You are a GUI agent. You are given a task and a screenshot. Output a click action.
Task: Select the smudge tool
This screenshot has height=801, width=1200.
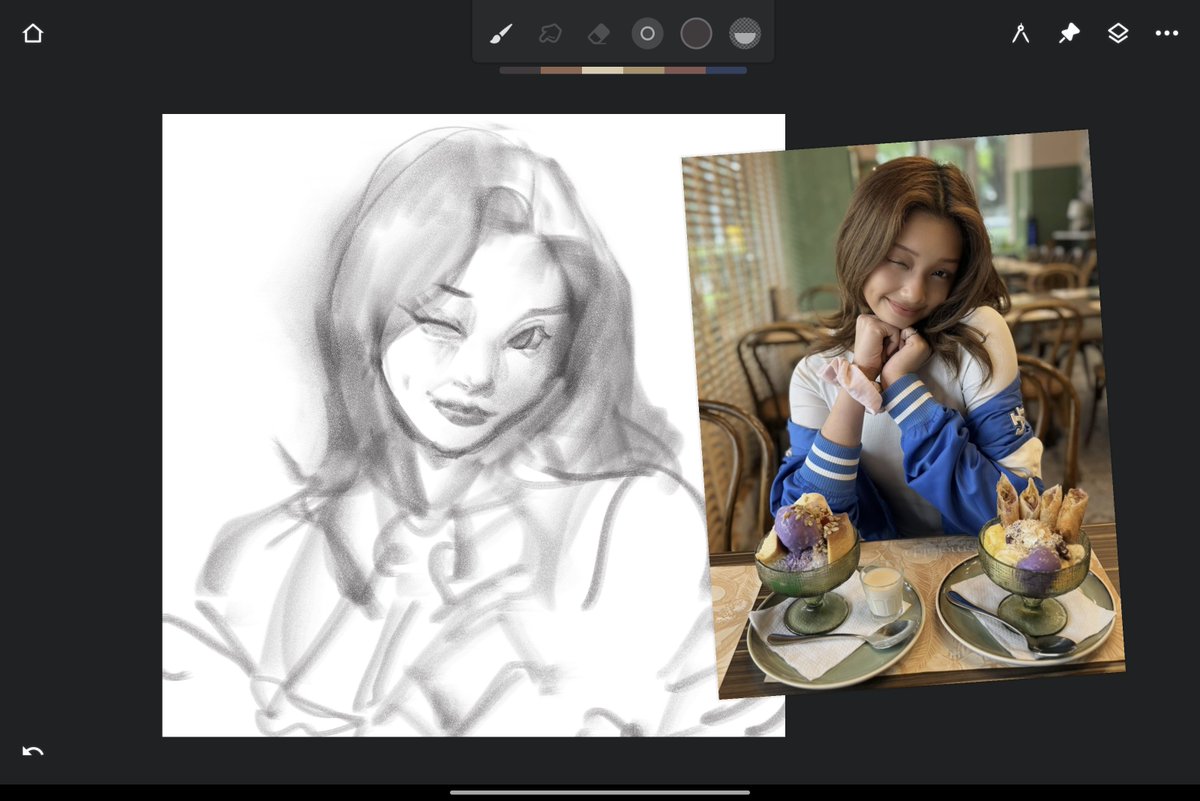coord(550,34)
